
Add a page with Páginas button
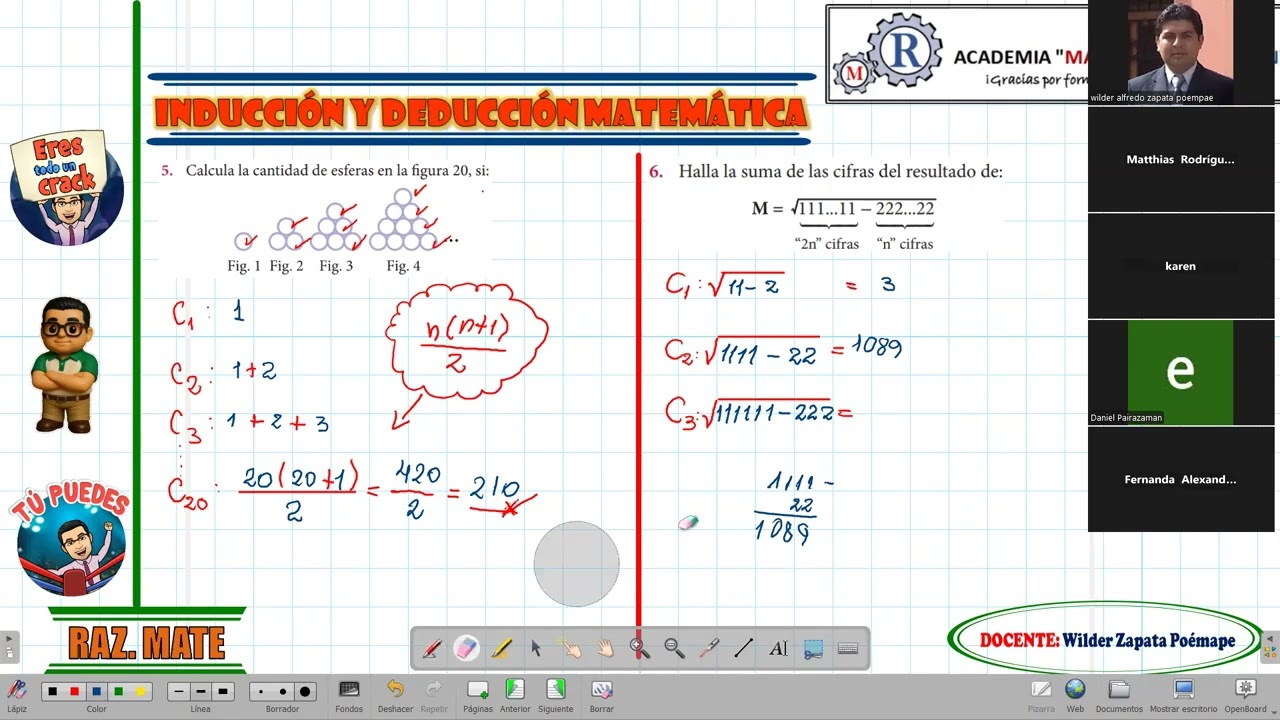pyautogui.click(x=478, y=695)
